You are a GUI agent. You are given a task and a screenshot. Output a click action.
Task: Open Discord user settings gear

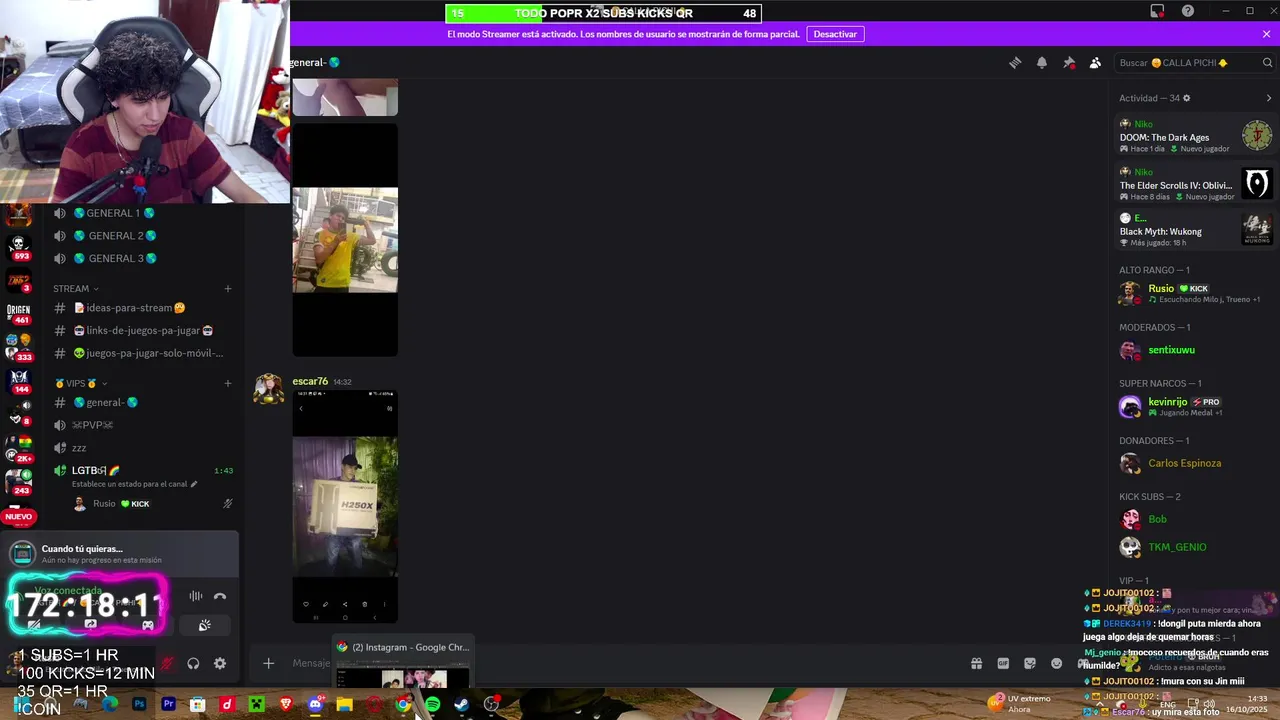click(220, 663)
